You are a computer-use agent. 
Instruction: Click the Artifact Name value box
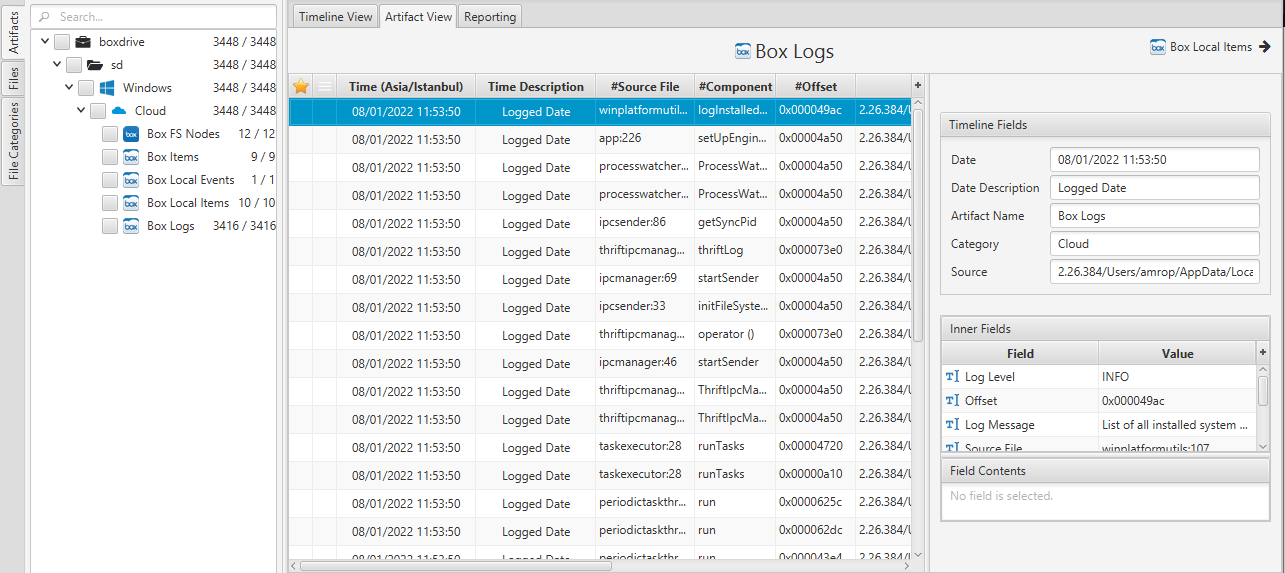[1155, 216]
